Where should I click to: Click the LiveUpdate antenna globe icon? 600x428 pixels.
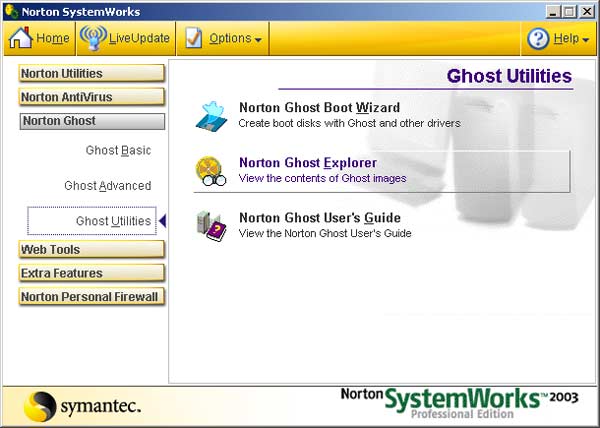pos(93,37)
